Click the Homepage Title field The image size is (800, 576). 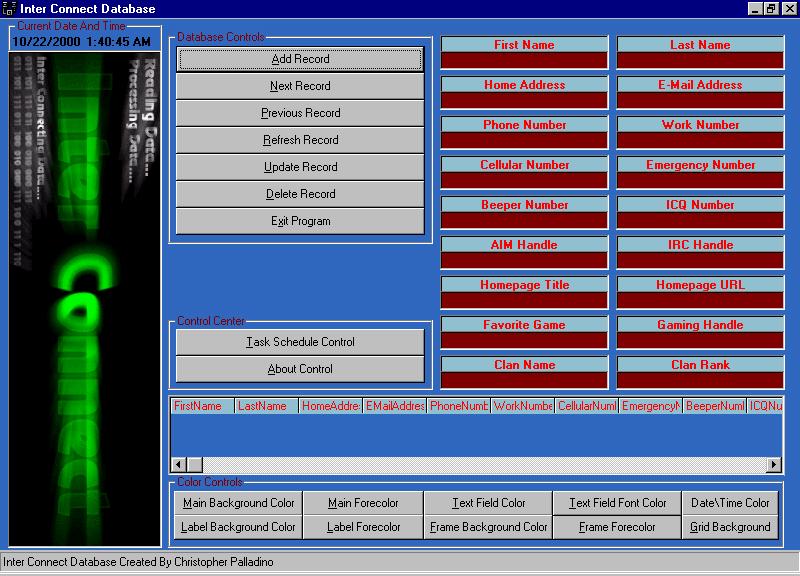[x=524, y=300]
